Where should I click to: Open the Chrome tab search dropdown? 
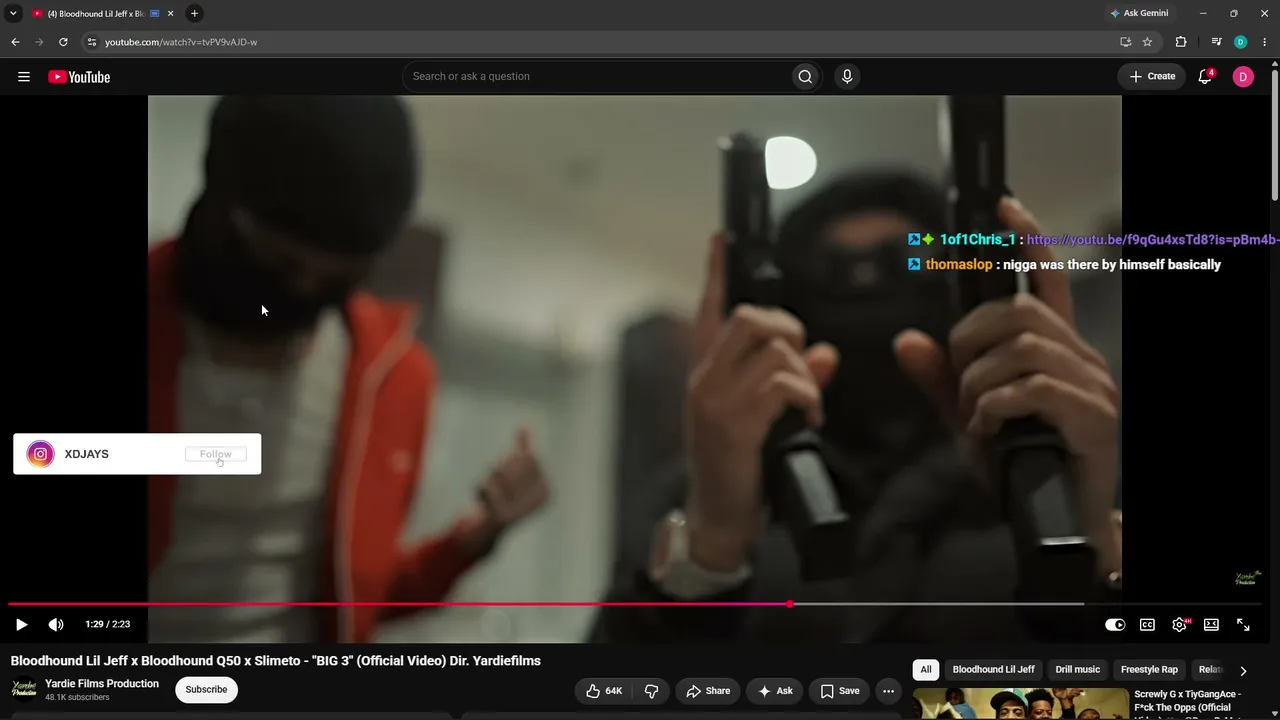click(13, 13)
